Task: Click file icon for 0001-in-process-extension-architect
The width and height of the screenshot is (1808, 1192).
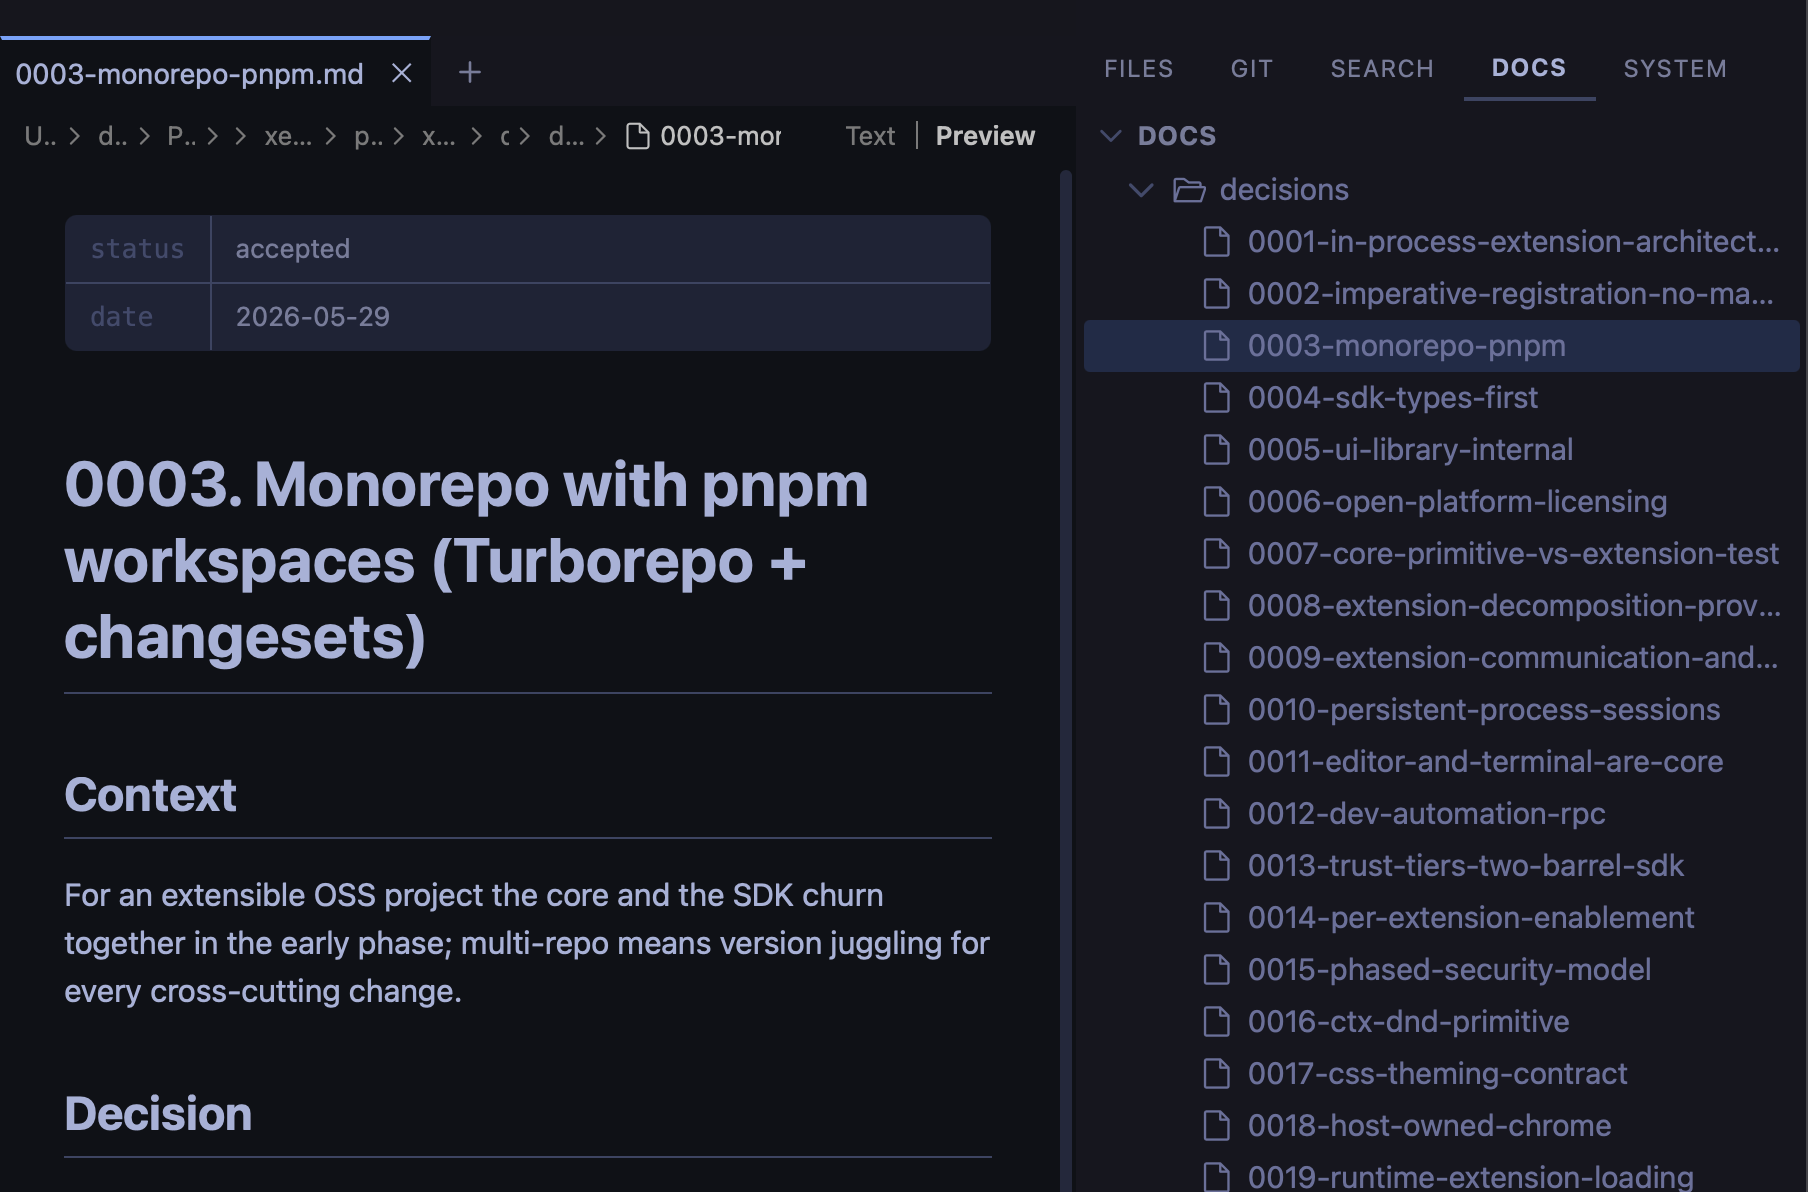Action: (x=1216, y=242)
